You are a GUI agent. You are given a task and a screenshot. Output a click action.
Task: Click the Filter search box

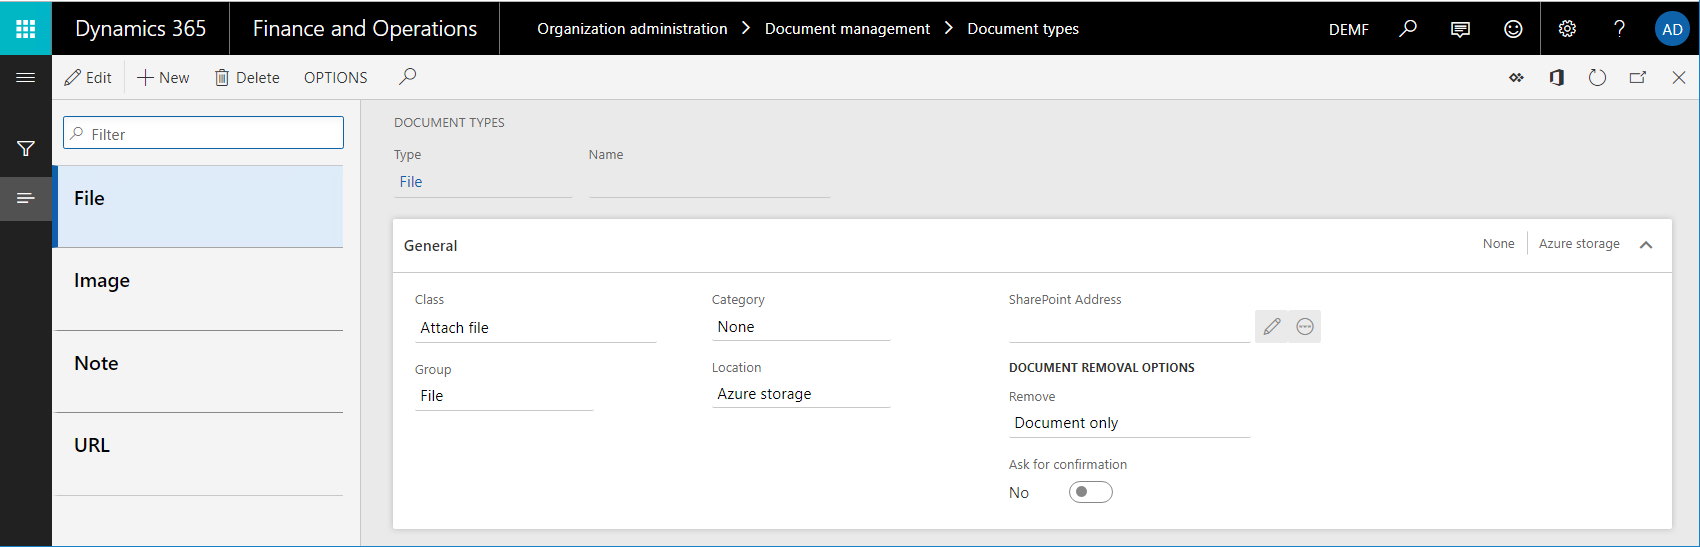click(x=203, y=133)
